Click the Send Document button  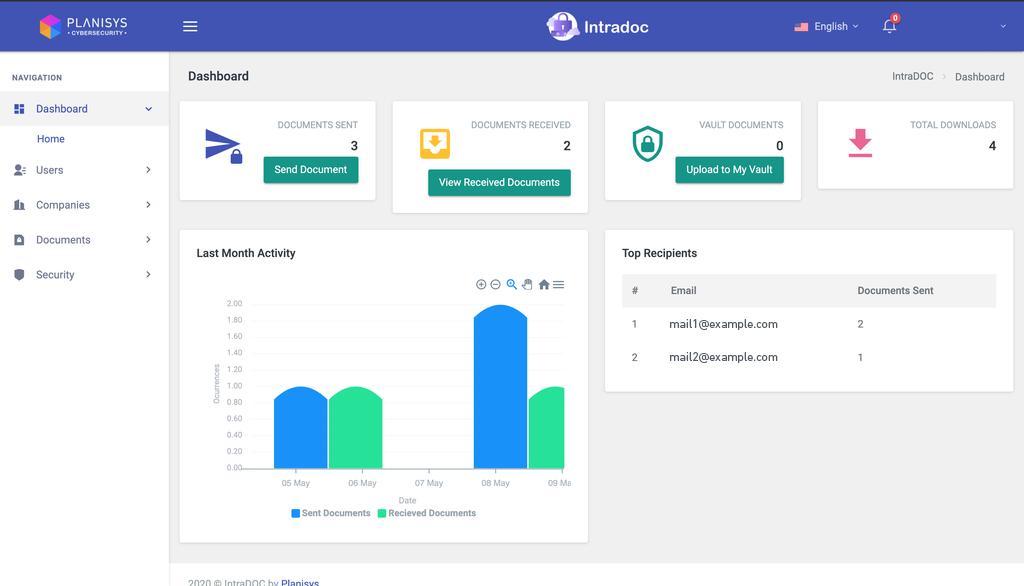[310, 170]
